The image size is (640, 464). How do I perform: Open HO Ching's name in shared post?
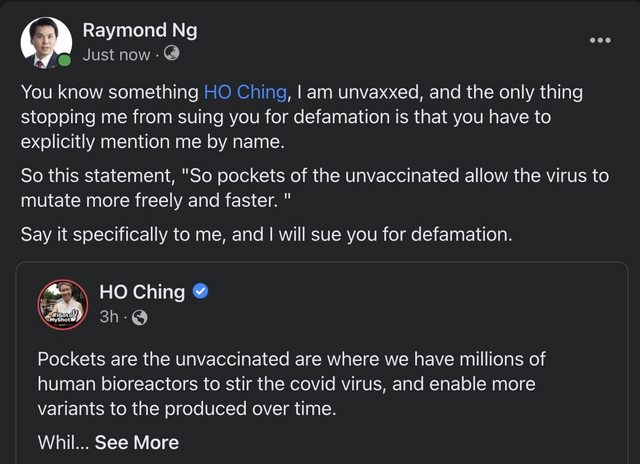click(142, 292)
